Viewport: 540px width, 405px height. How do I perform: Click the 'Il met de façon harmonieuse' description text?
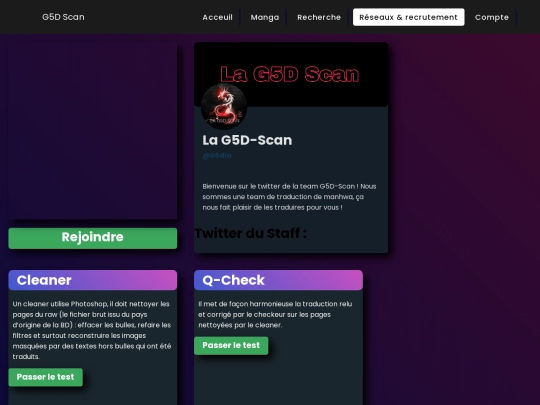pyautogui.click(x=275, y=314)
